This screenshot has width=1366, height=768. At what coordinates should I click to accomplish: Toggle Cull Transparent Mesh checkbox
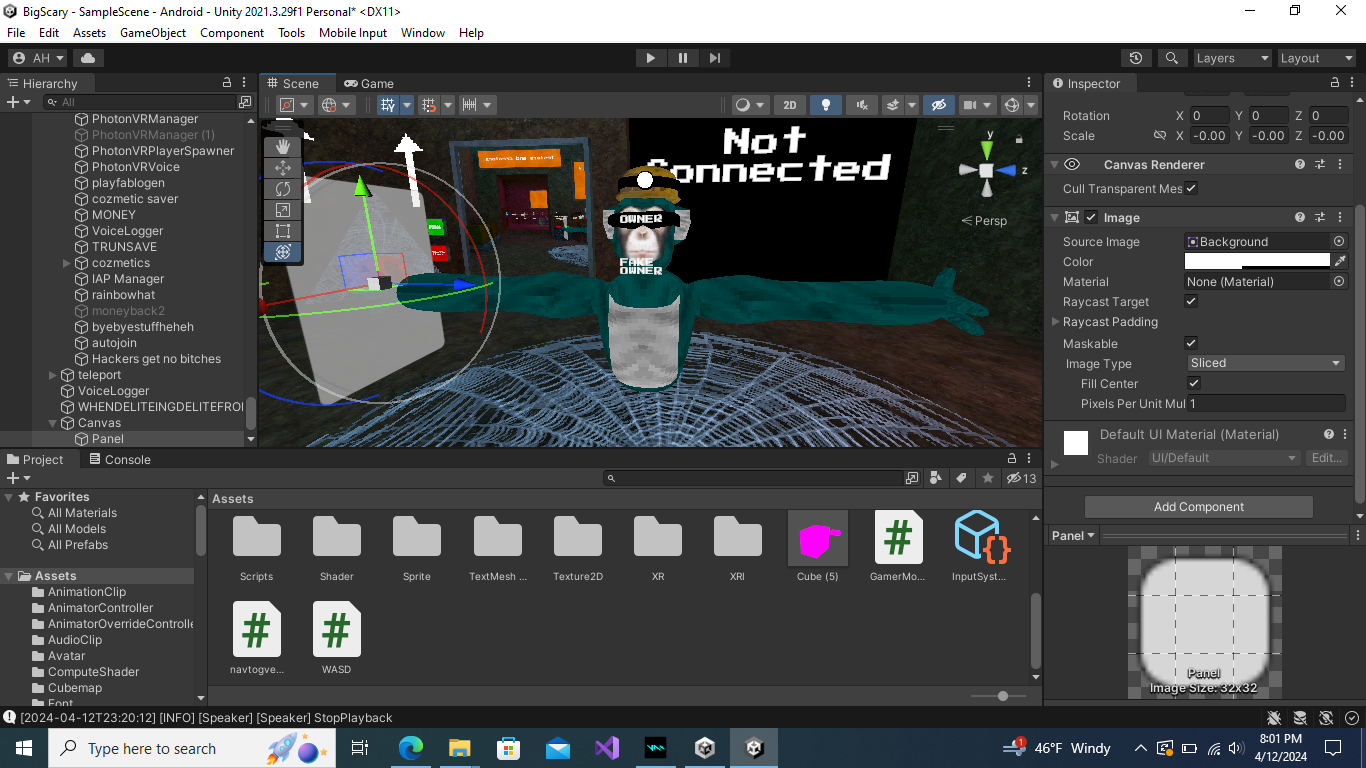(x=1191, y=188)
